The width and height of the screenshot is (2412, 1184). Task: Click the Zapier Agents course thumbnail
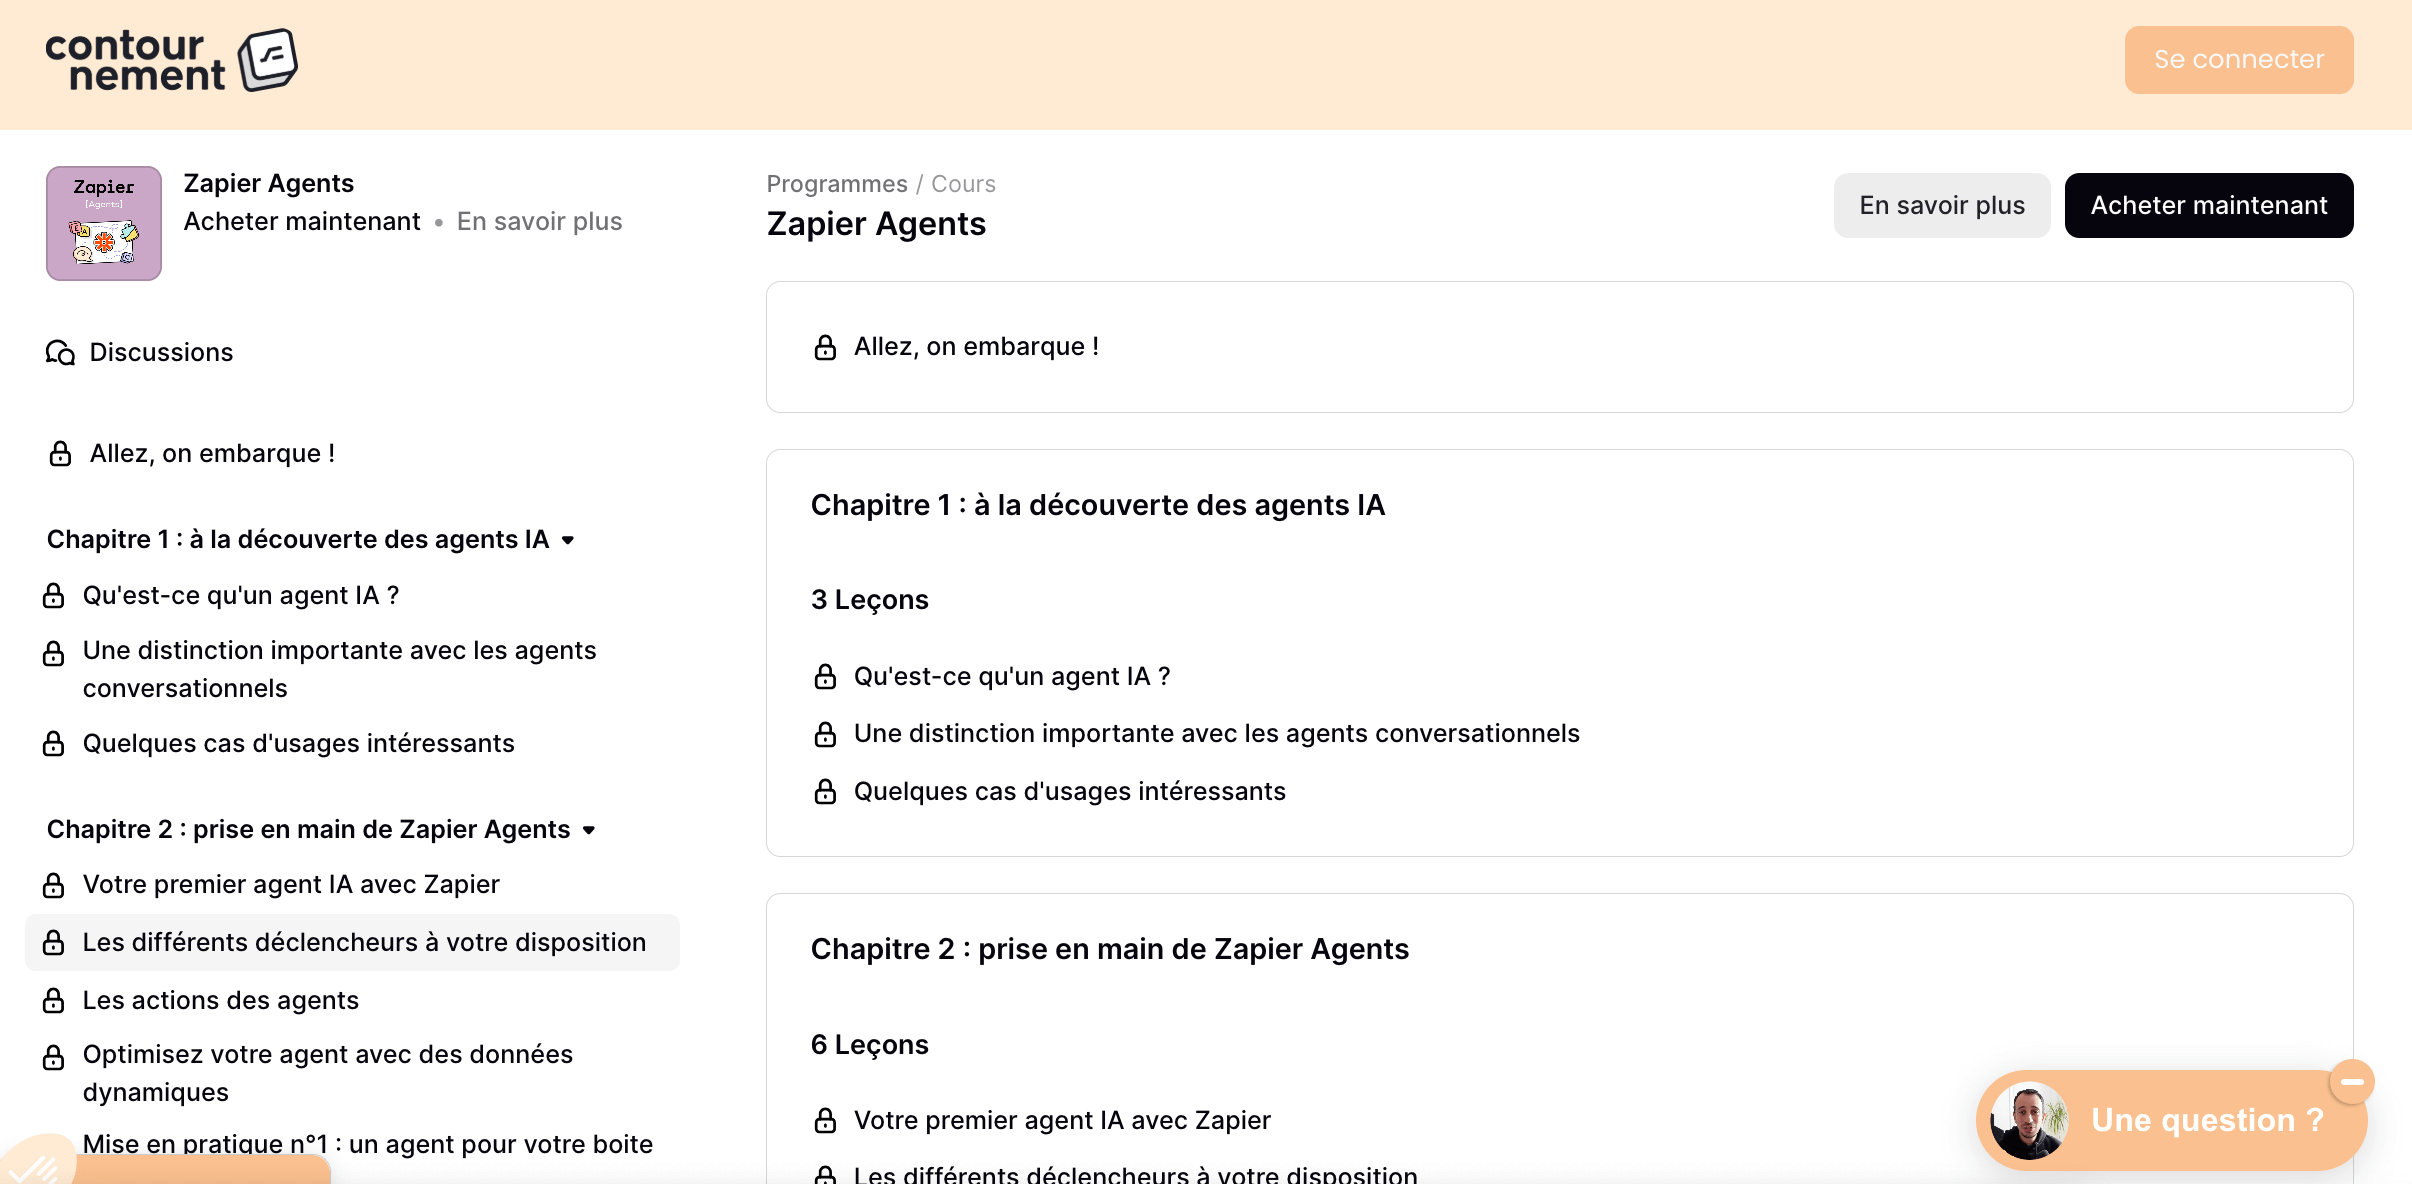click(104, 224)
